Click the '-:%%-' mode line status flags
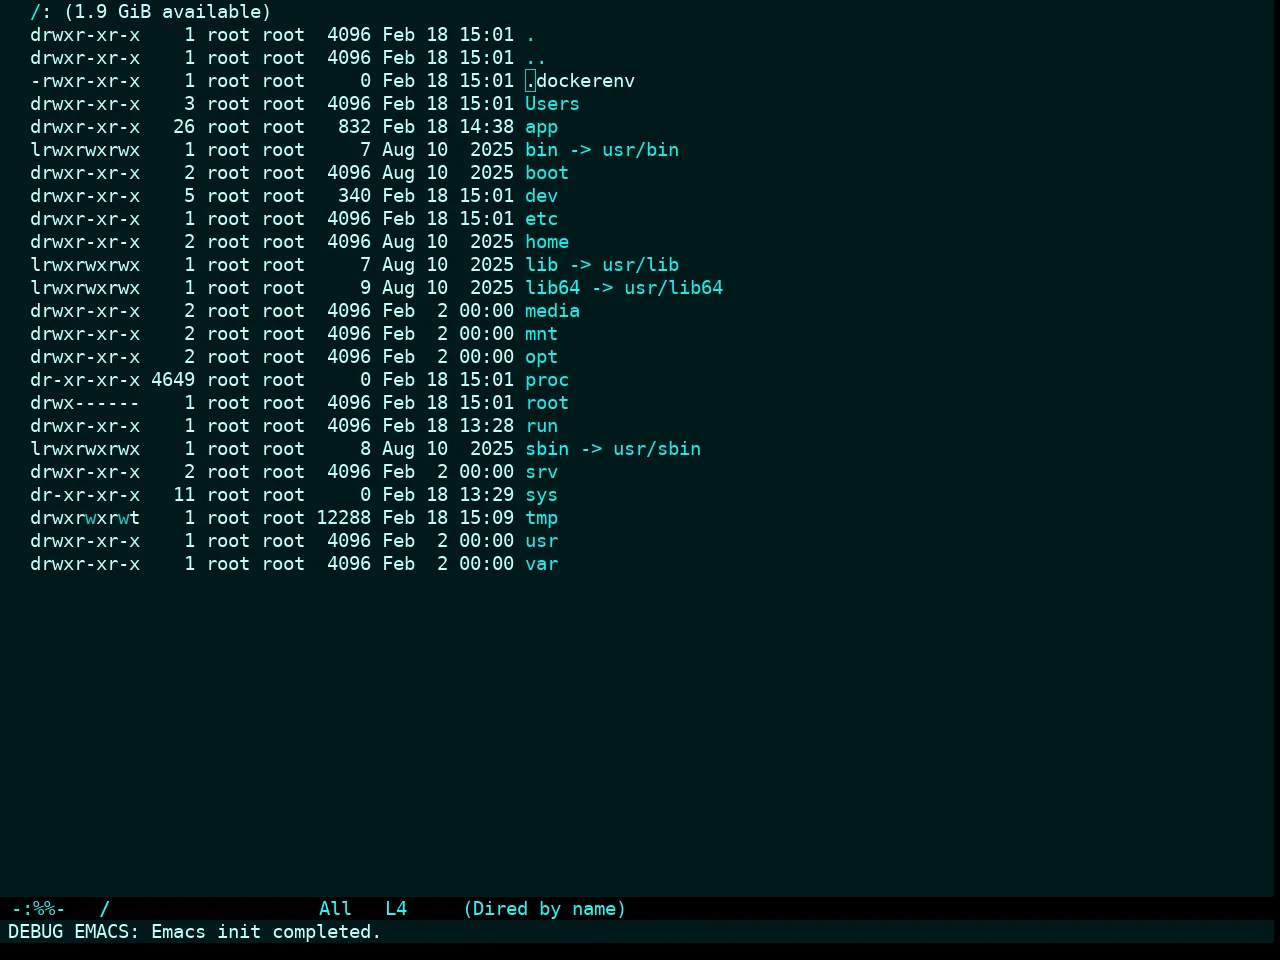Image resolution: width=1280 pixels, height=960 pixels. (38, 909)
